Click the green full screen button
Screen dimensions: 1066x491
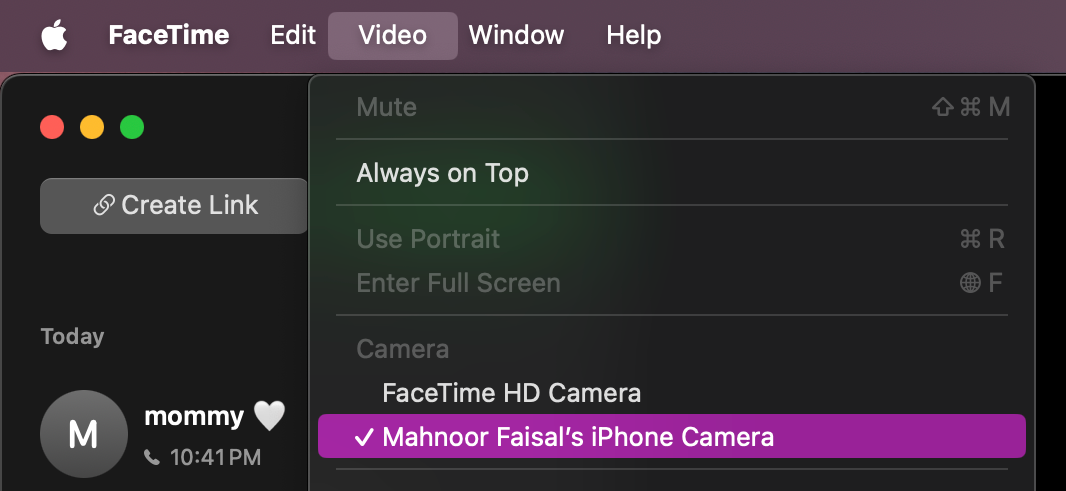[x=132, y=127]
